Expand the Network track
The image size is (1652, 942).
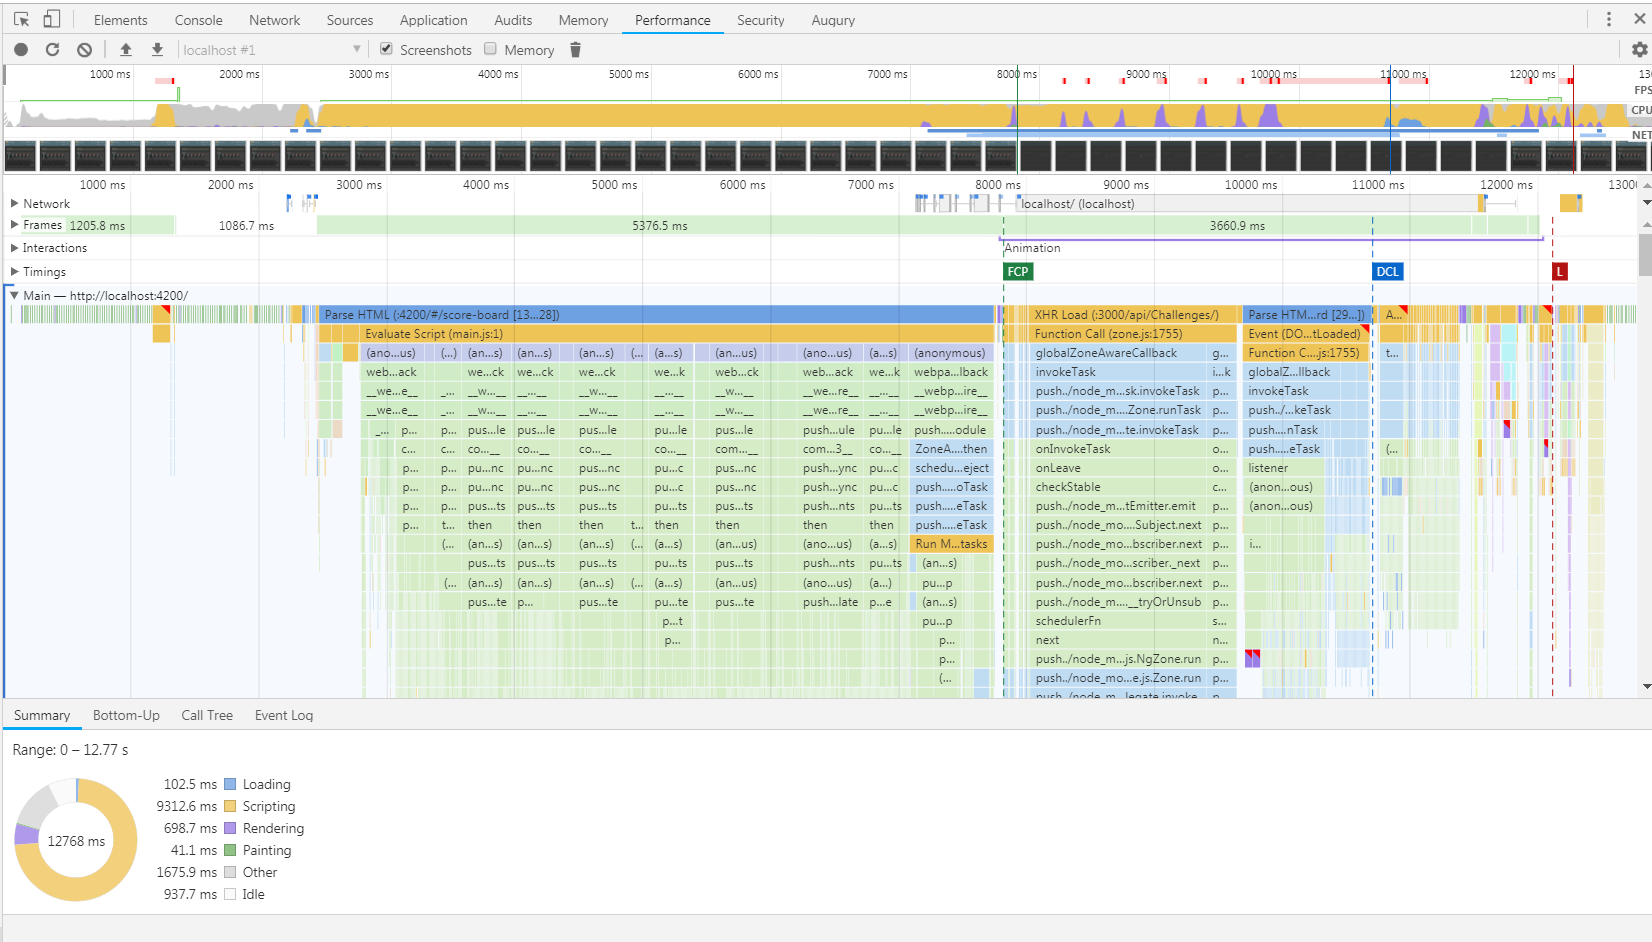pyautogui.click(x=14, y=203)
